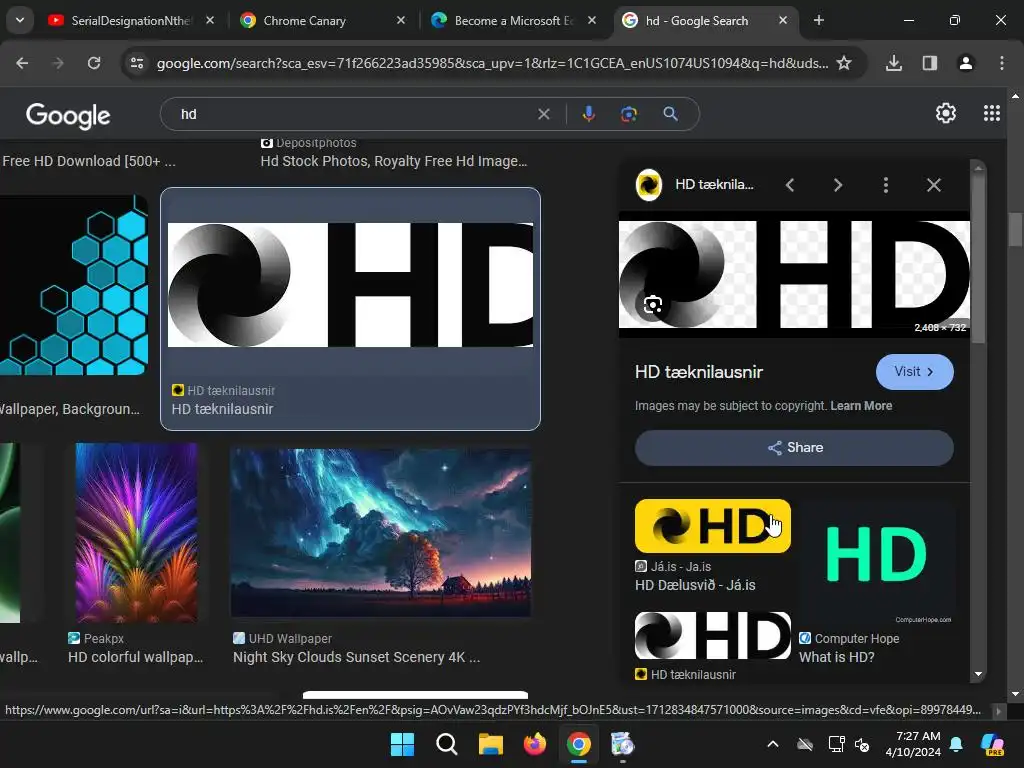The image size is (1024, 768).
Task: Open the Night Sky Clouds Sunset Scenery thumbnail
Action: [x=381, y=533]
